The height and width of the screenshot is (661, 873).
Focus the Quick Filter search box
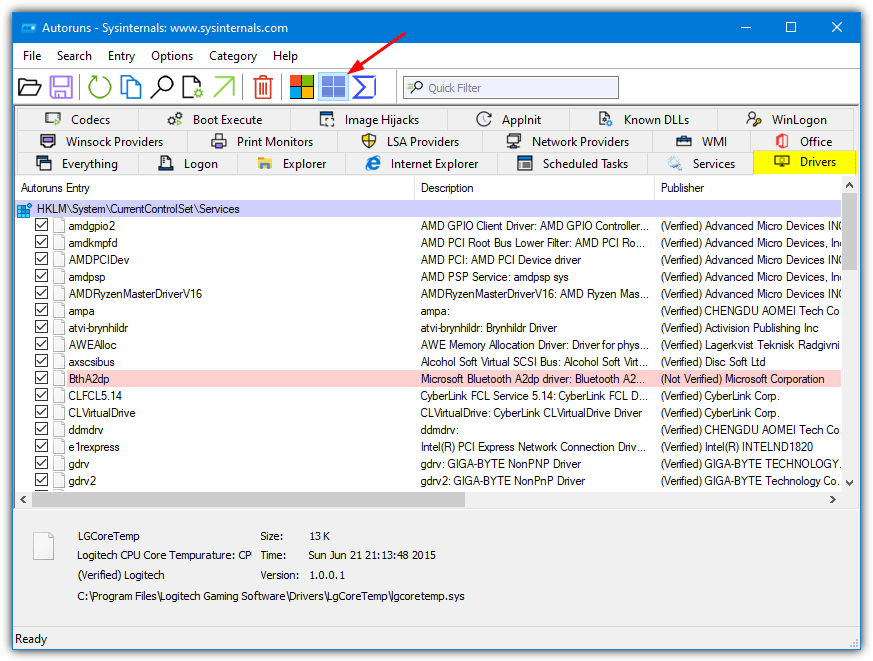coord(511,87)
